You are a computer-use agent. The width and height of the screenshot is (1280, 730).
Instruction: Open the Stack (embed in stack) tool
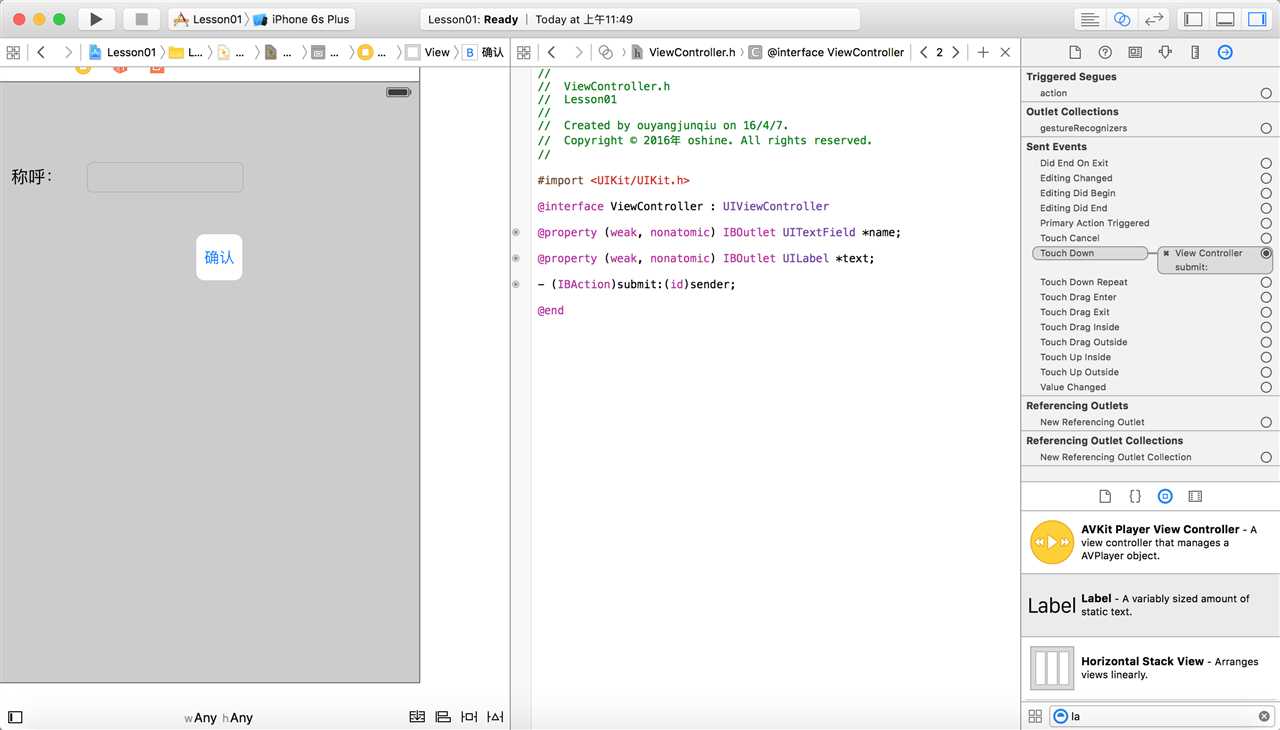(x=418, y=717)
